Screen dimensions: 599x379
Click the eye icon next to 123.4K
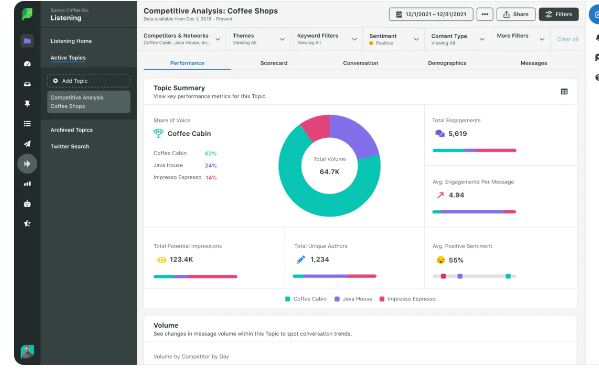pos(162,260)
